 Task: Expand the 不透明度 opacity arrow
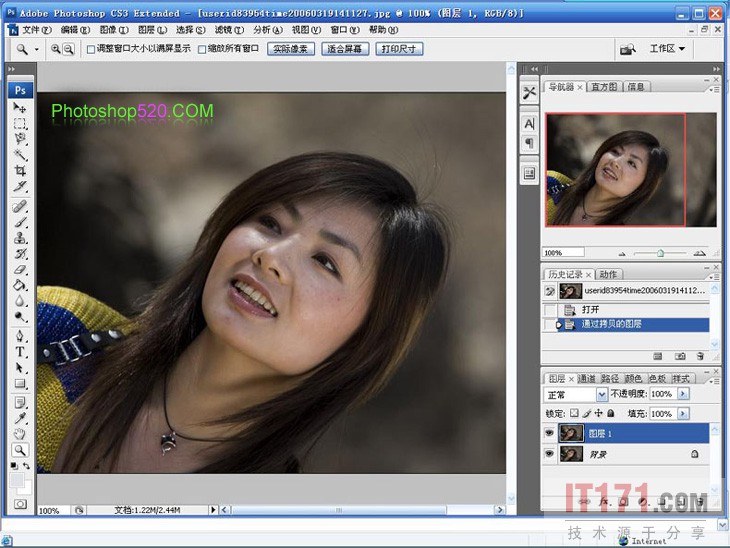(684, 395)
